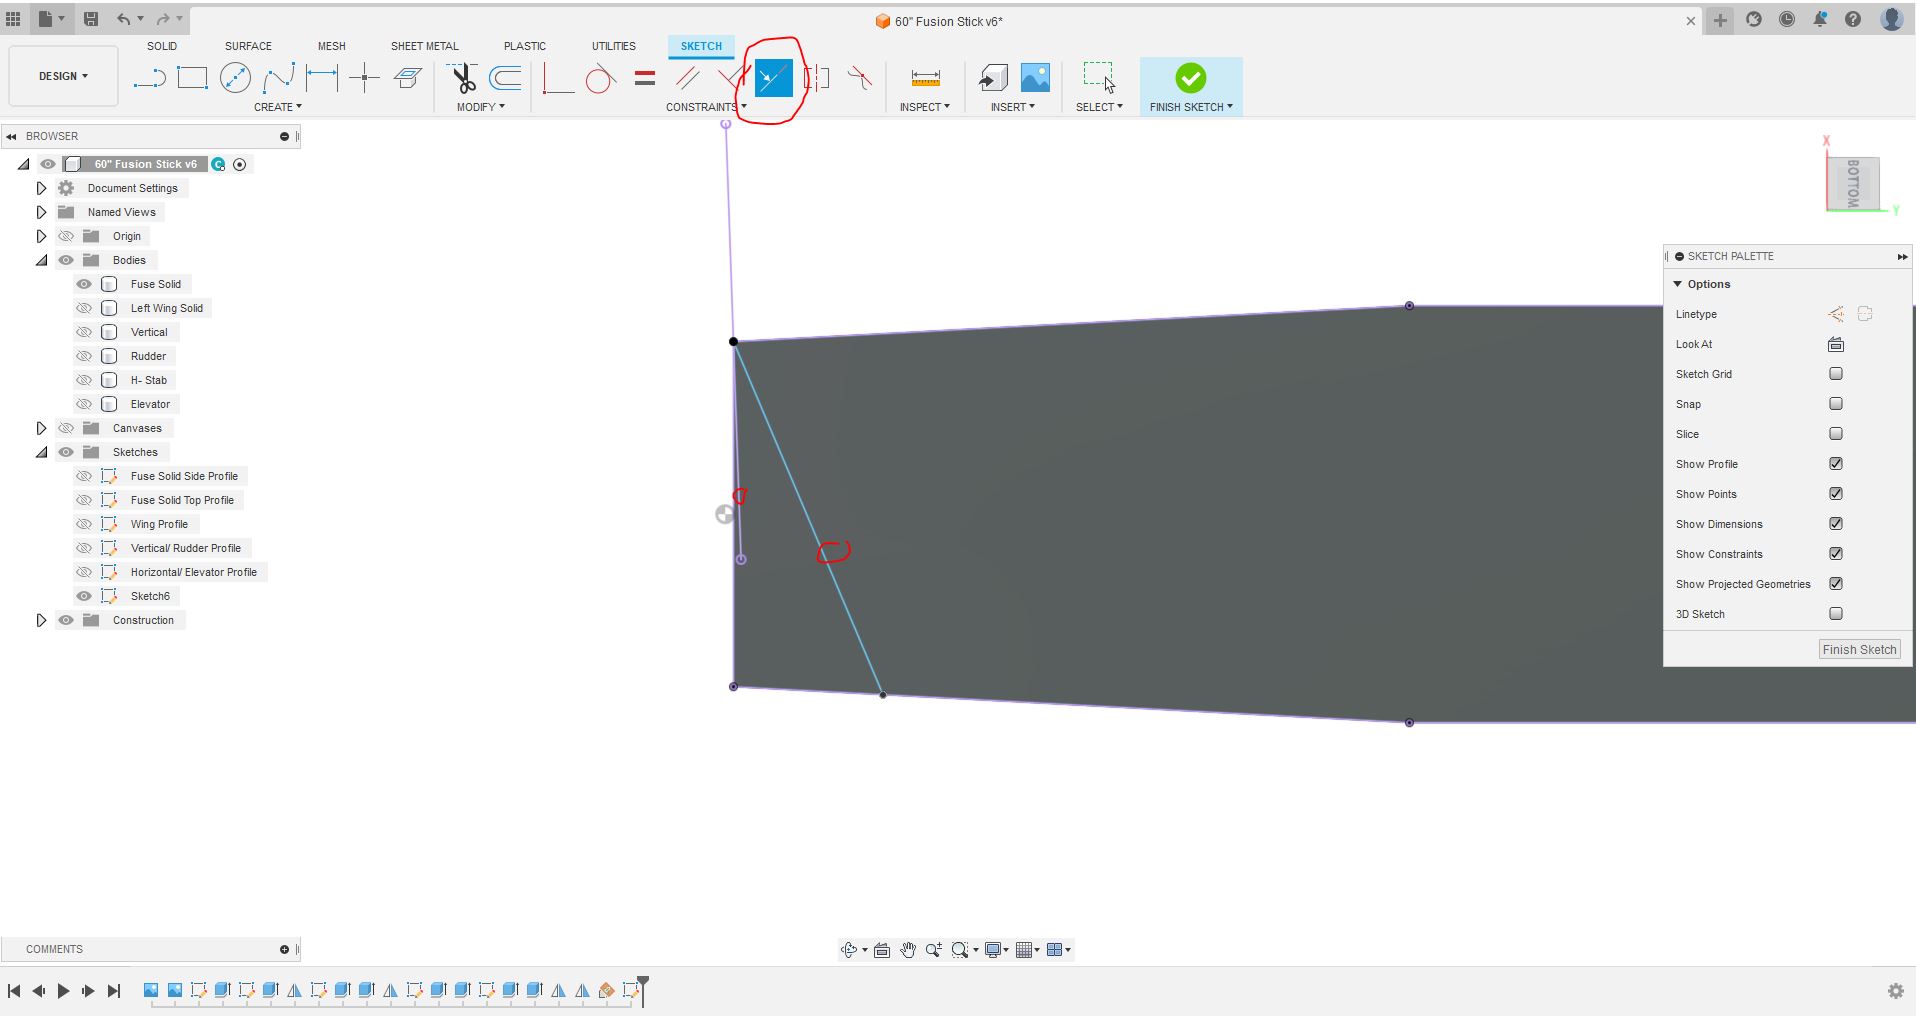Hide the Fuse Solid body
Viewport: 1916px width, 1016px height.
[84, 284]
